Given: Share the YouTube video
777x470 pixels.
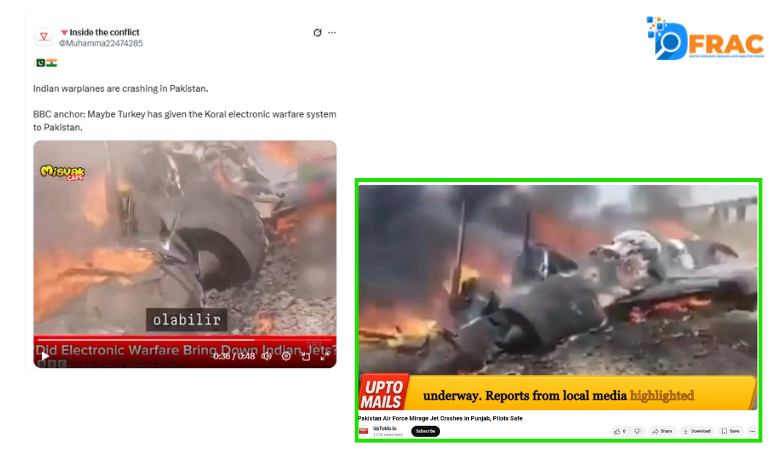Looking at the screenshot, I should coord(662,431).
